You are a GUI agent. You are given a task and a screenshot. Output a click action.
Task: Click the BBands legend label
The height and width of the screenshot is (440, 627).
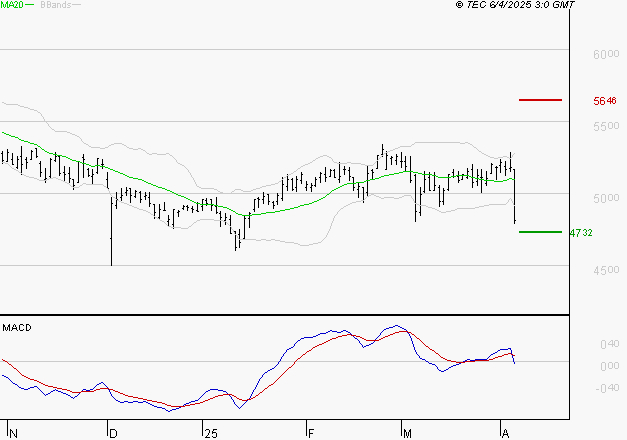click(x=56, y=5)
